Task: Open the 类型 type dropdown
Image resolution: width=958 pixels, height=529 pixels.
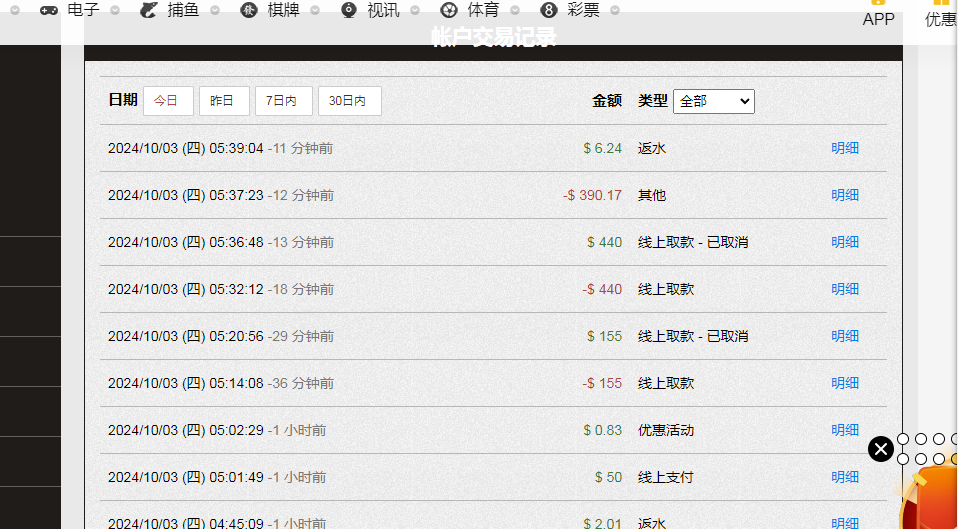Action: click(x=713, y=101)
